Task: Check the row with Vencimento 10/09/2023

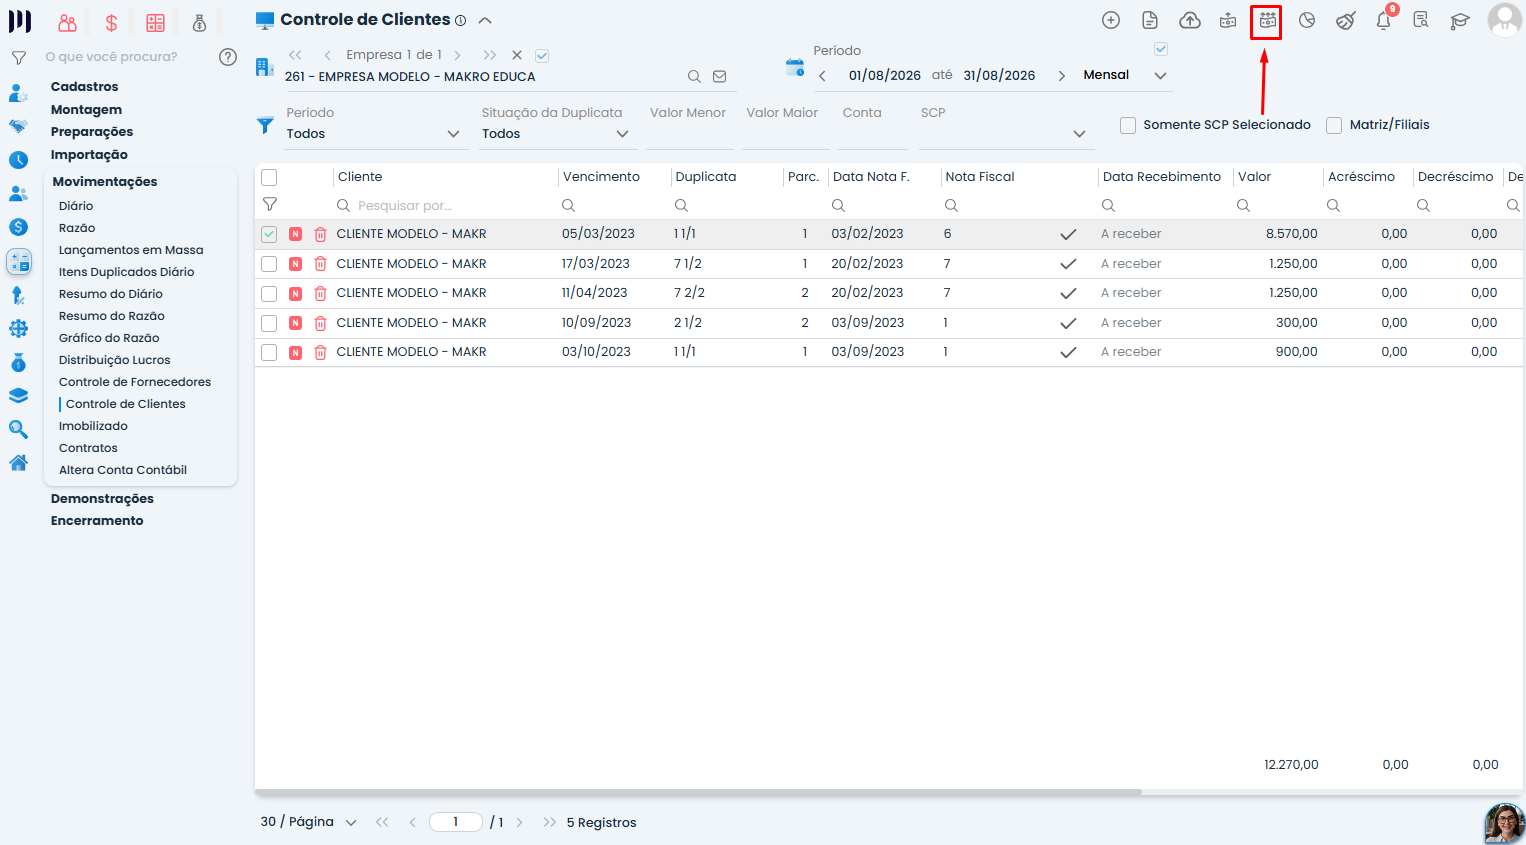Action: (x=269, y=323)
